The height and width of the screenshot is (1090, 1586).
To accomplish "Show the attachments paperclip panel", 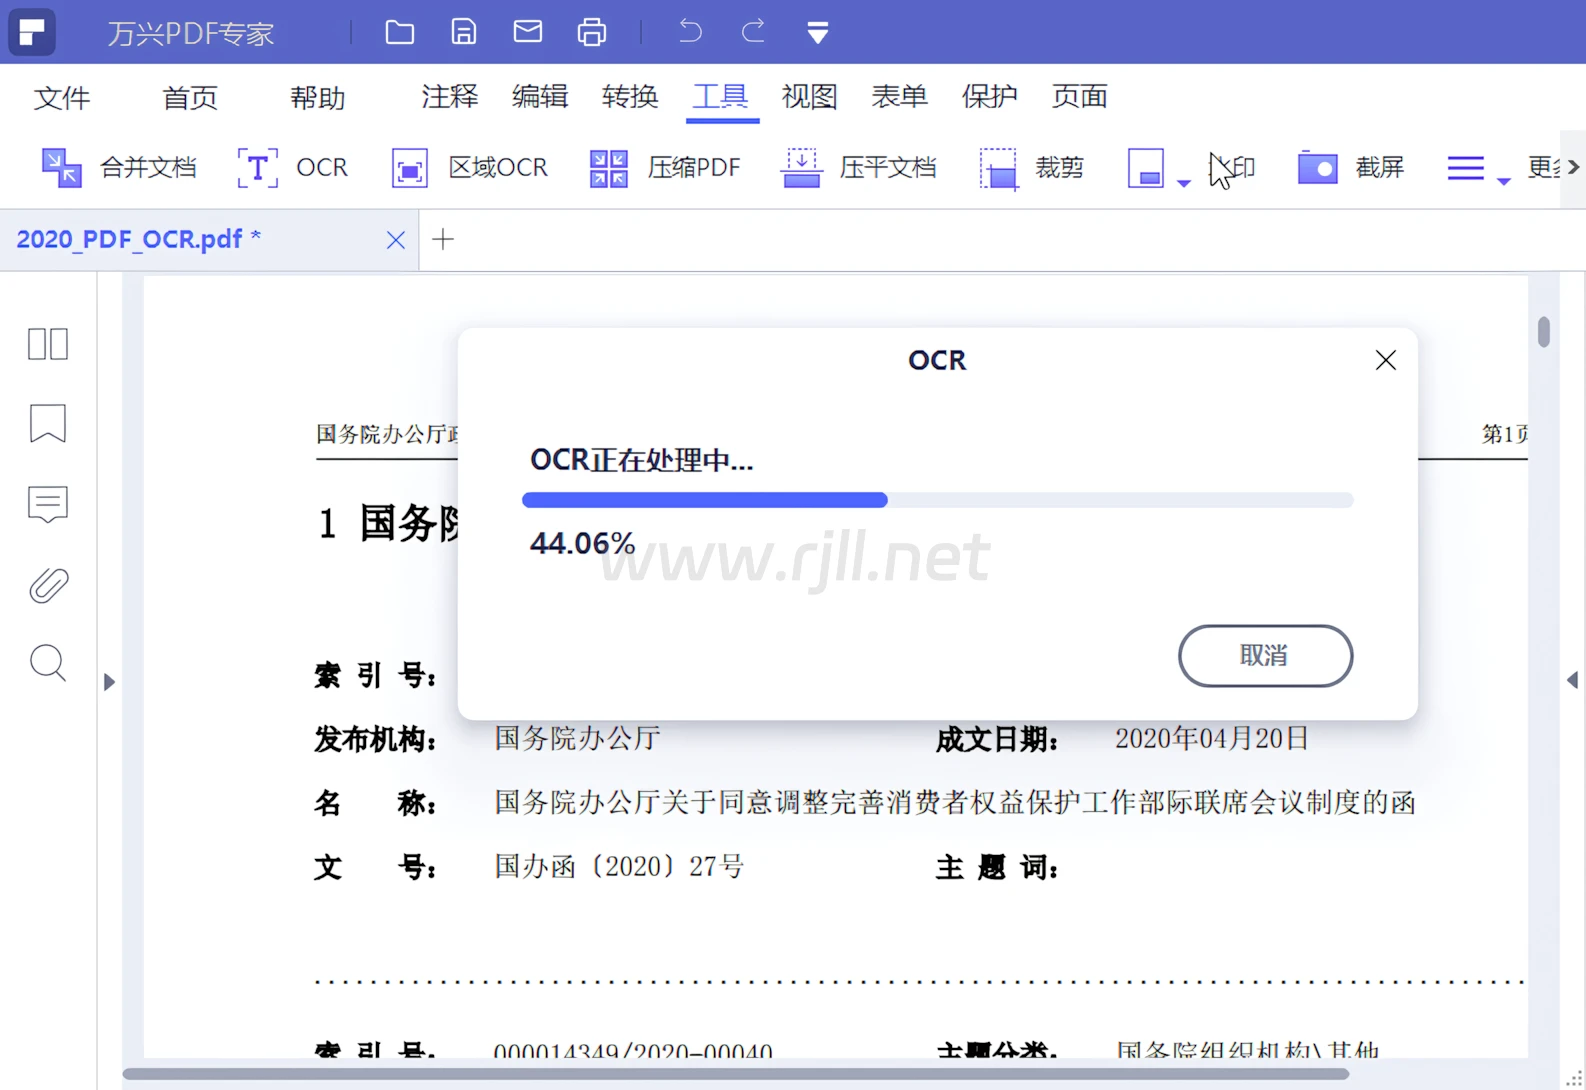I will click(47, 585).
